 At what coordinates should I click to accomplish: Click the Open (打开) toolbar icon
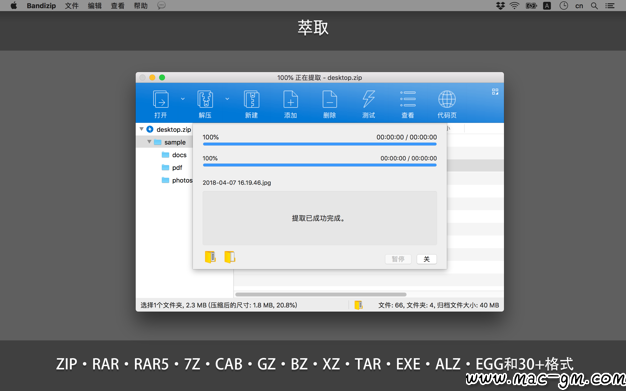(160, 103)
